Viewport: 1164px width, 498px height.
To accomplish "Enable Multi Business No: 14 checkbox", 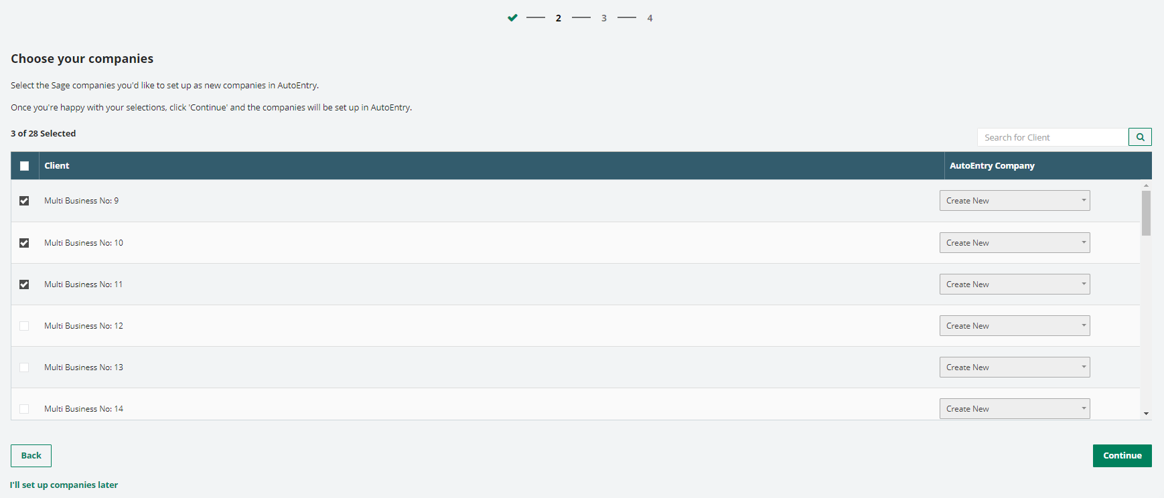I will click(x=25, y=409).
